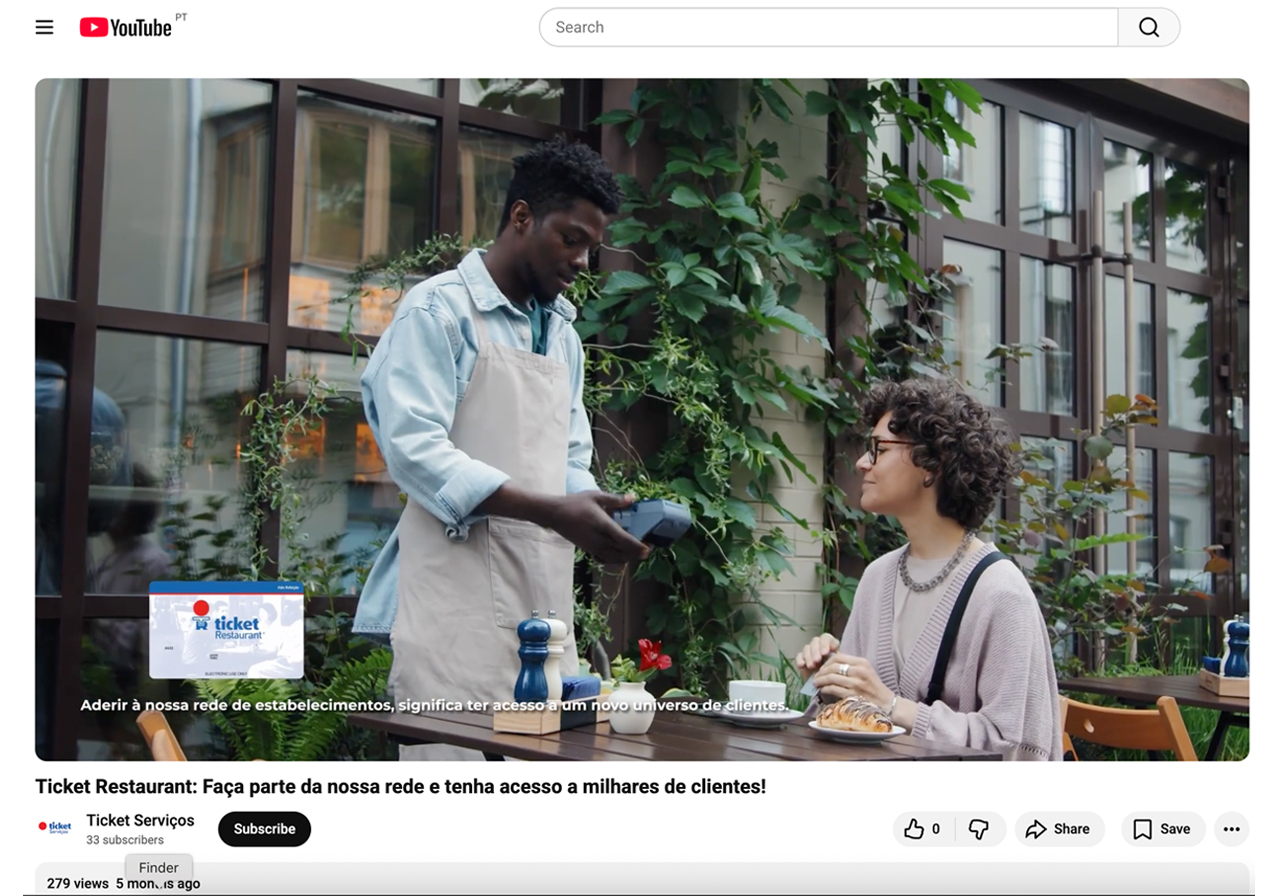Click the video player frame
Screen dimensions: 1280x896
(x=642, y=420)
